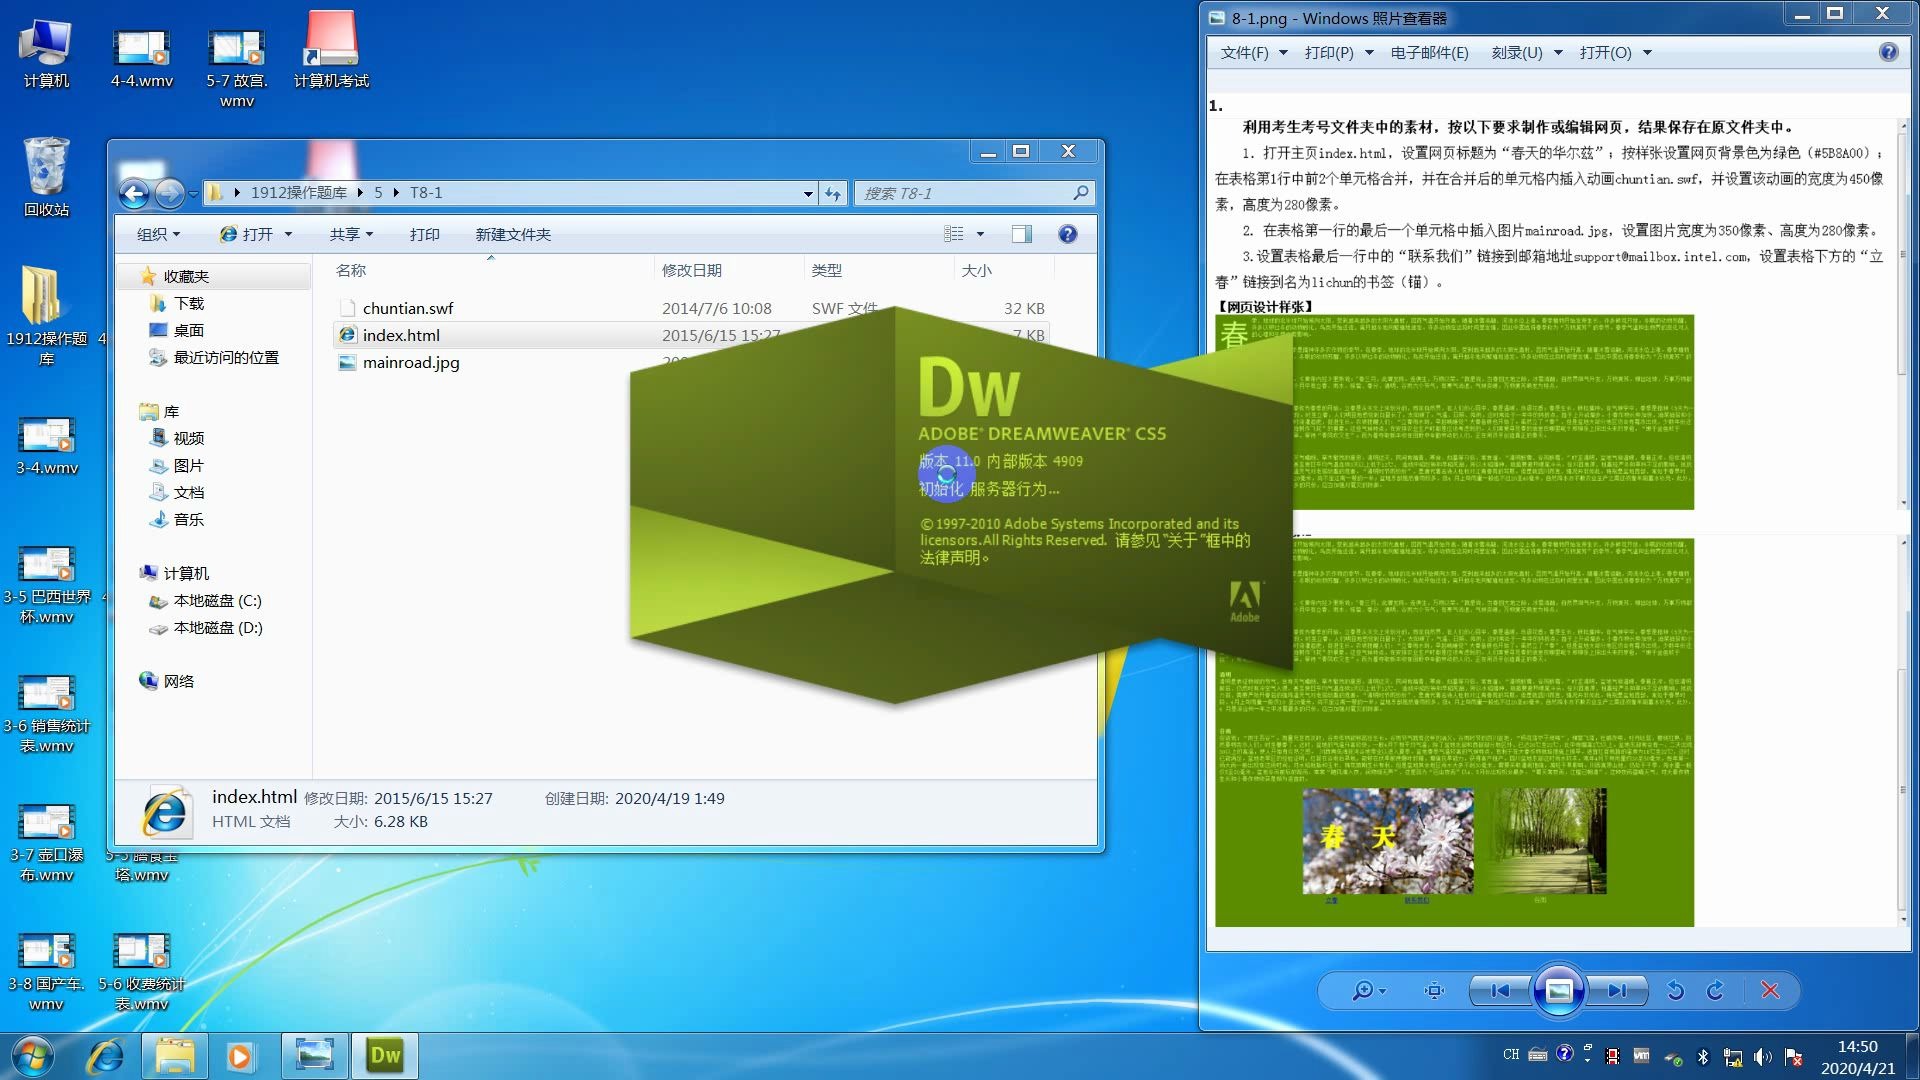The width and height of the screenshot is (1920, 1080).
Task: Expand the address bar history dropdown
Action: [x=808, y=194]
